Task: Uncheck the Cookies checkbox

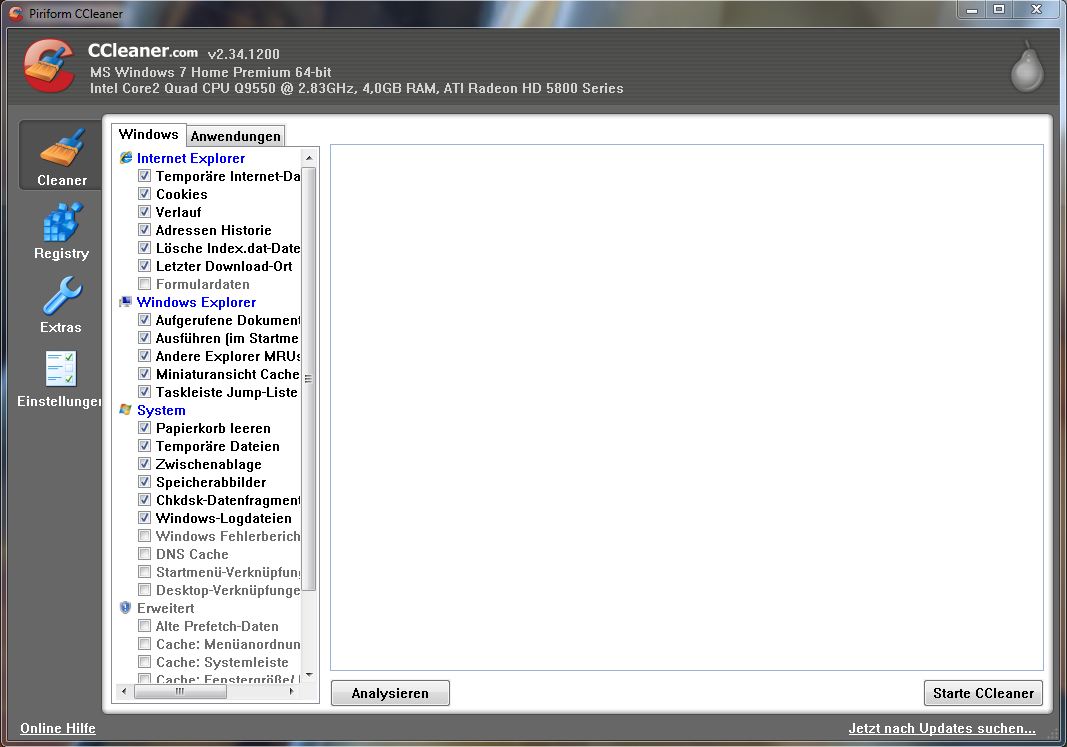Action: coord(144,194)
